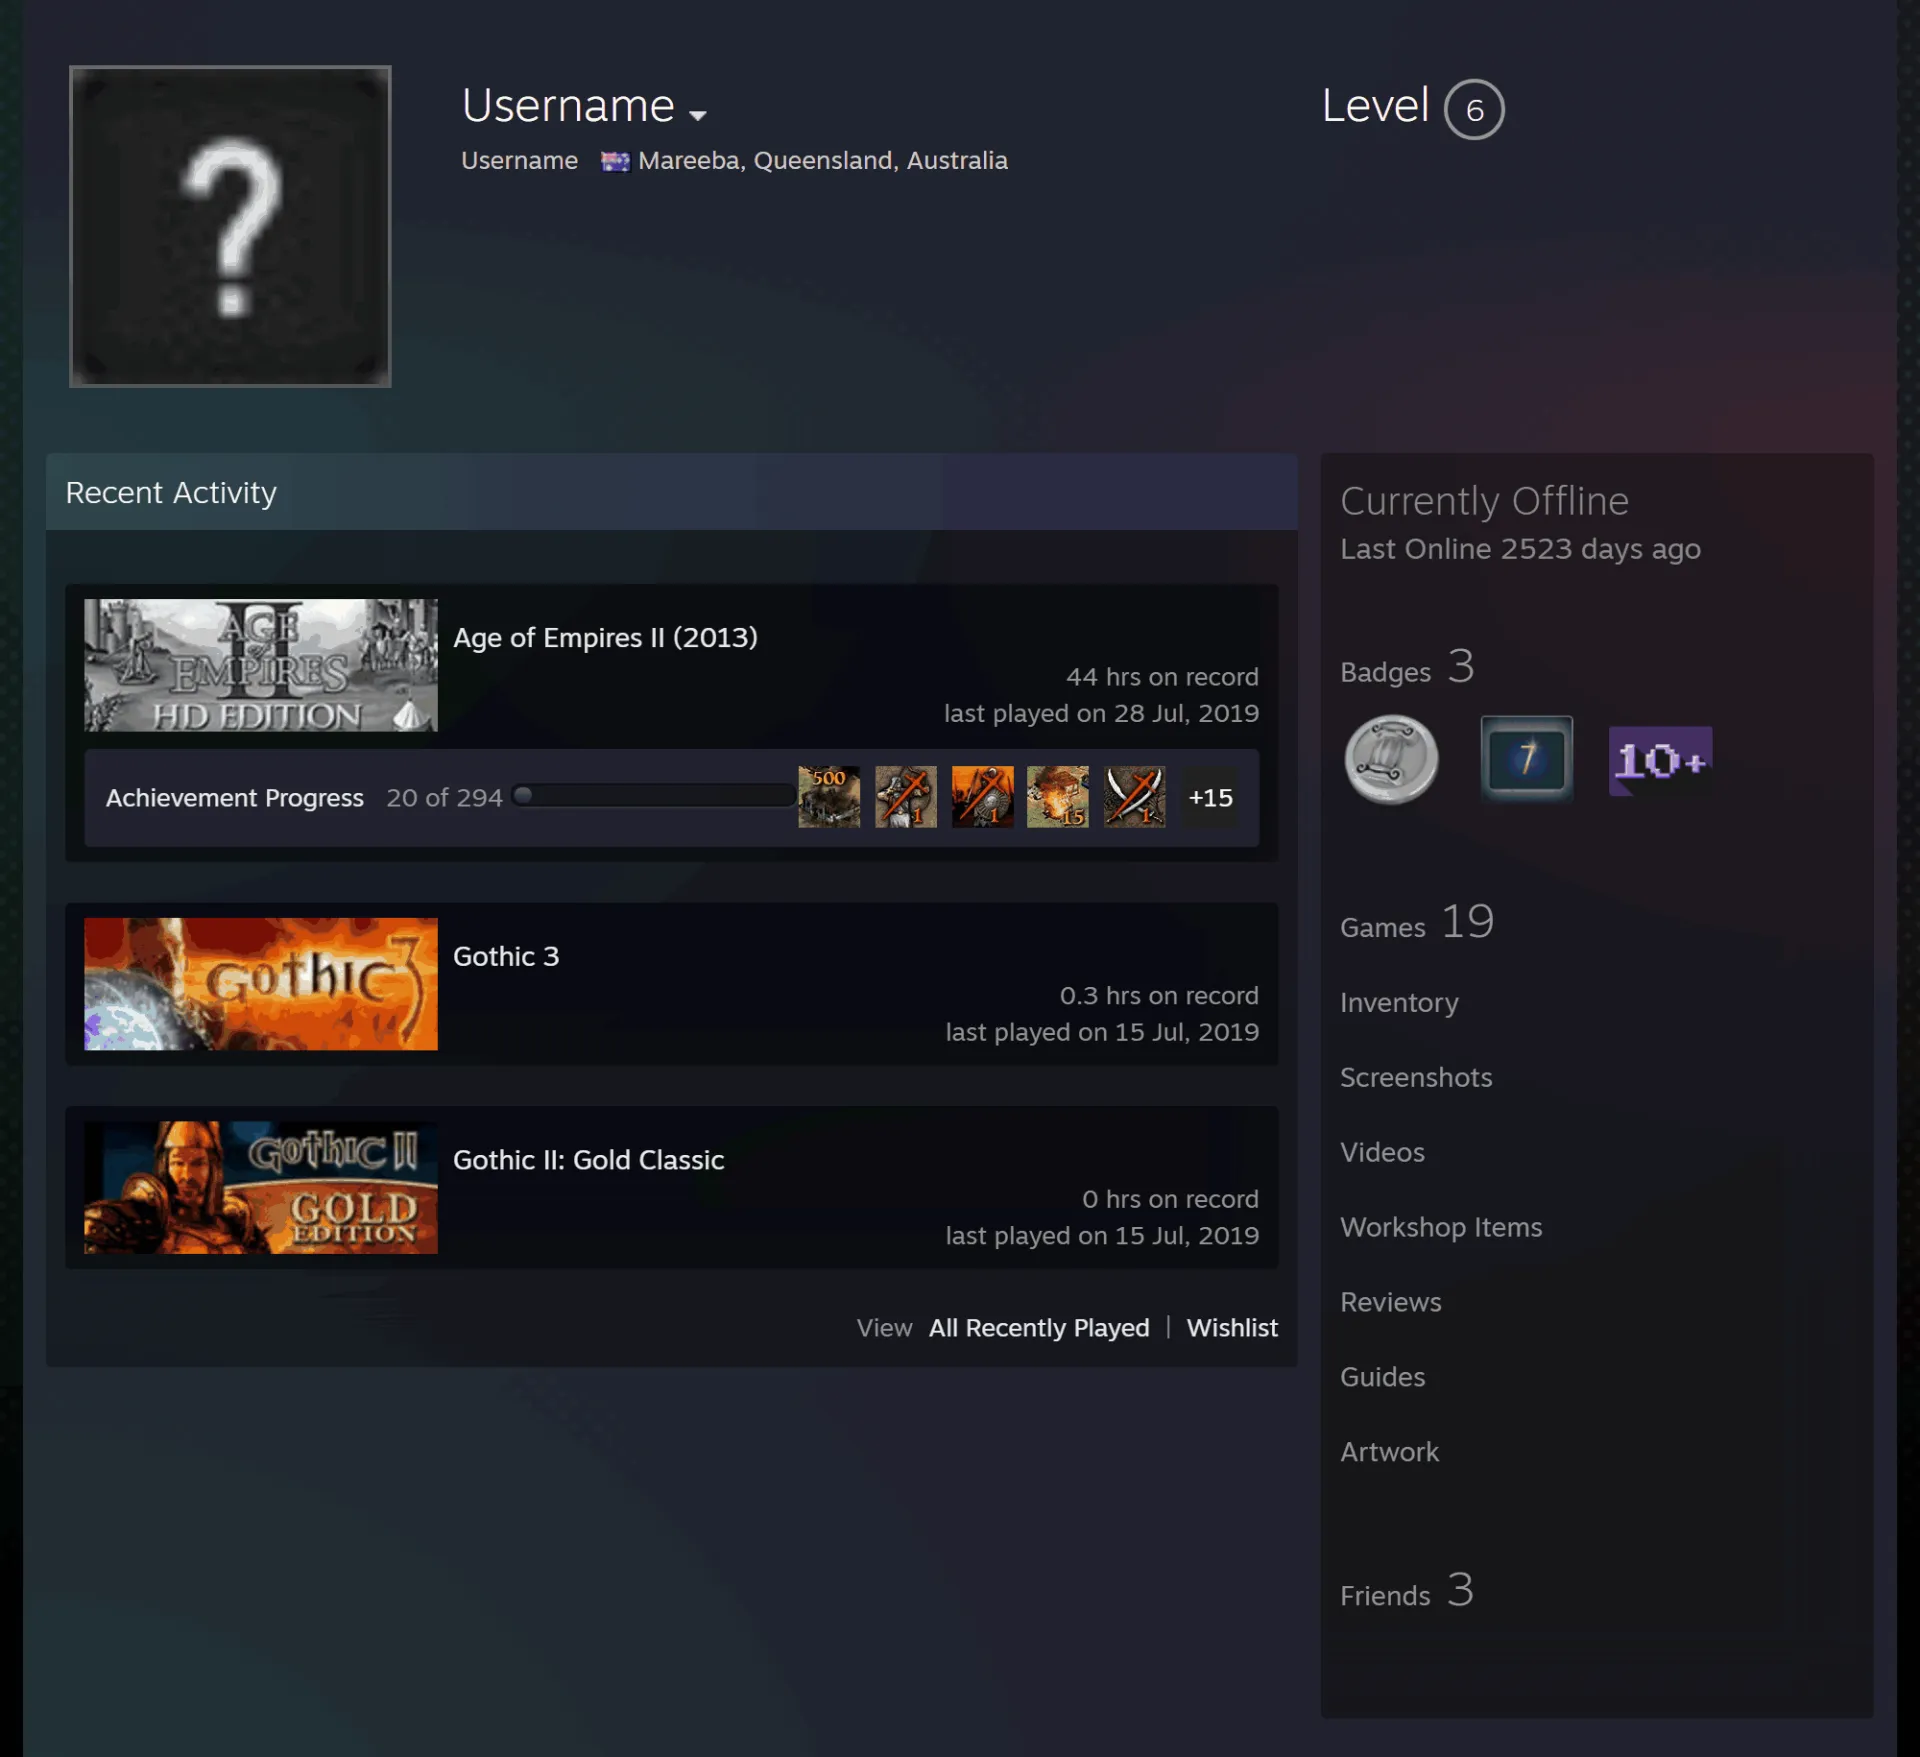Show the +15 more achievements

pos(1210,797)
